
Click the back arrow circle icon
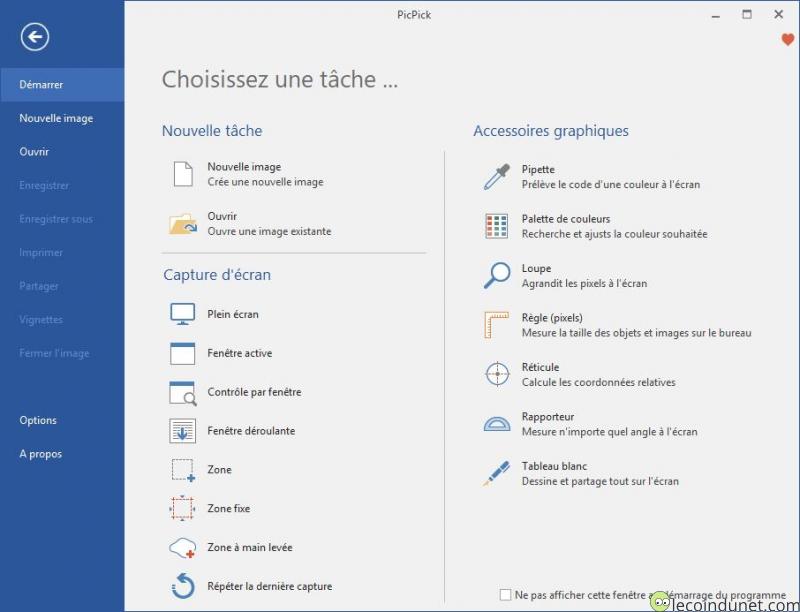pyautogui.click(x=35, y=37)
